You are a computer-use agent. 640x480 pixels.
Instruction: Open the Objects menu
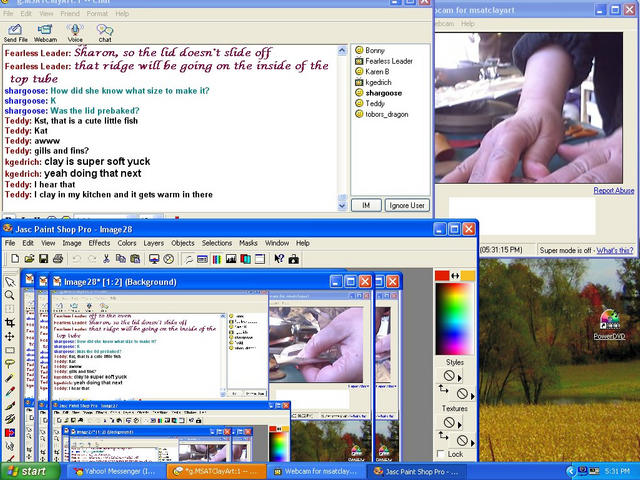(183, 243)
